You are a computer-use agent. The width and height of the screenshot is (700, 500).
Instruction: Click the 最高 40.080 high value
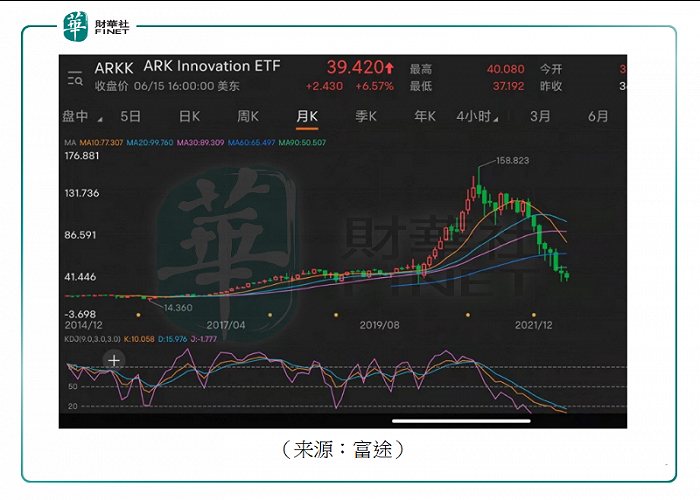point(505,69)
